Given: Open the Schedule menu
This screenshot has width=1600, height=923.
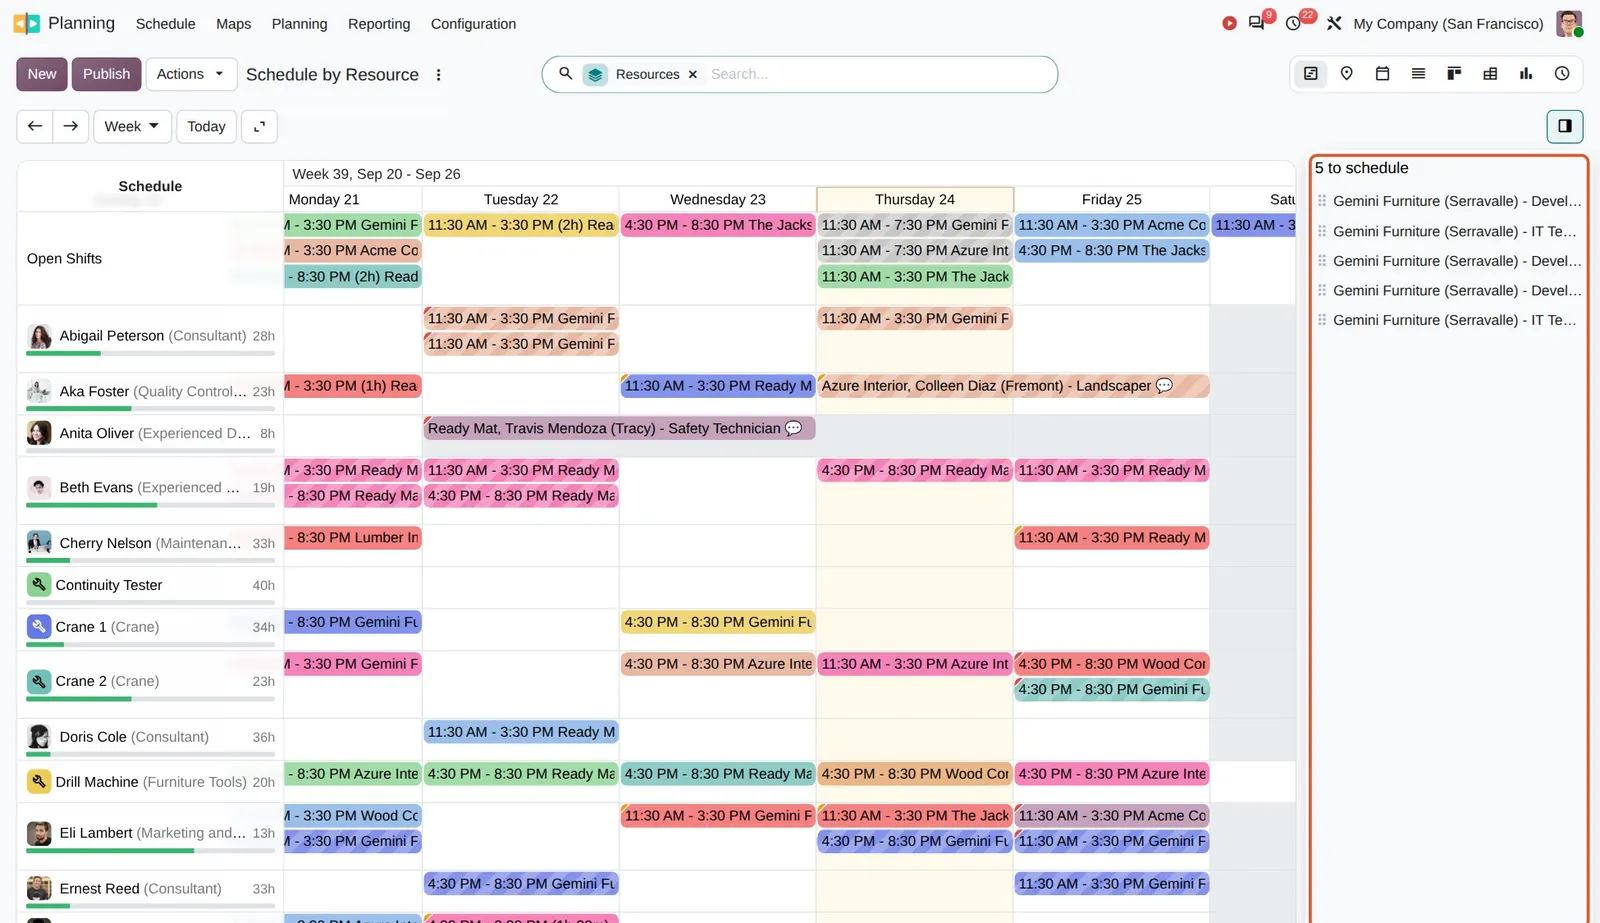Looking at the screenshot, I should [x=166, y=24].
